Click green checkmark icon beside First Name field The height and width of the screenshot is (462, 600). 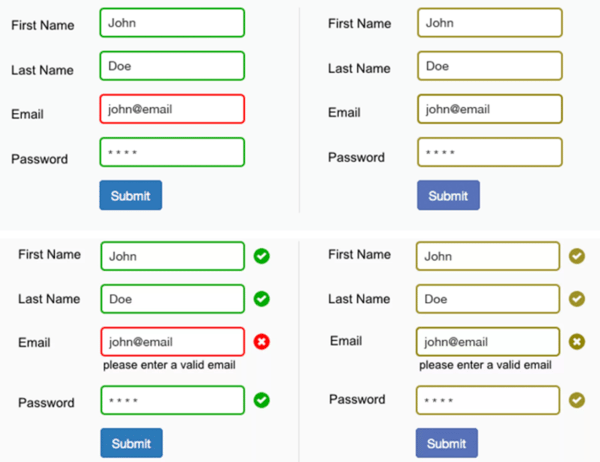[262, 256]
